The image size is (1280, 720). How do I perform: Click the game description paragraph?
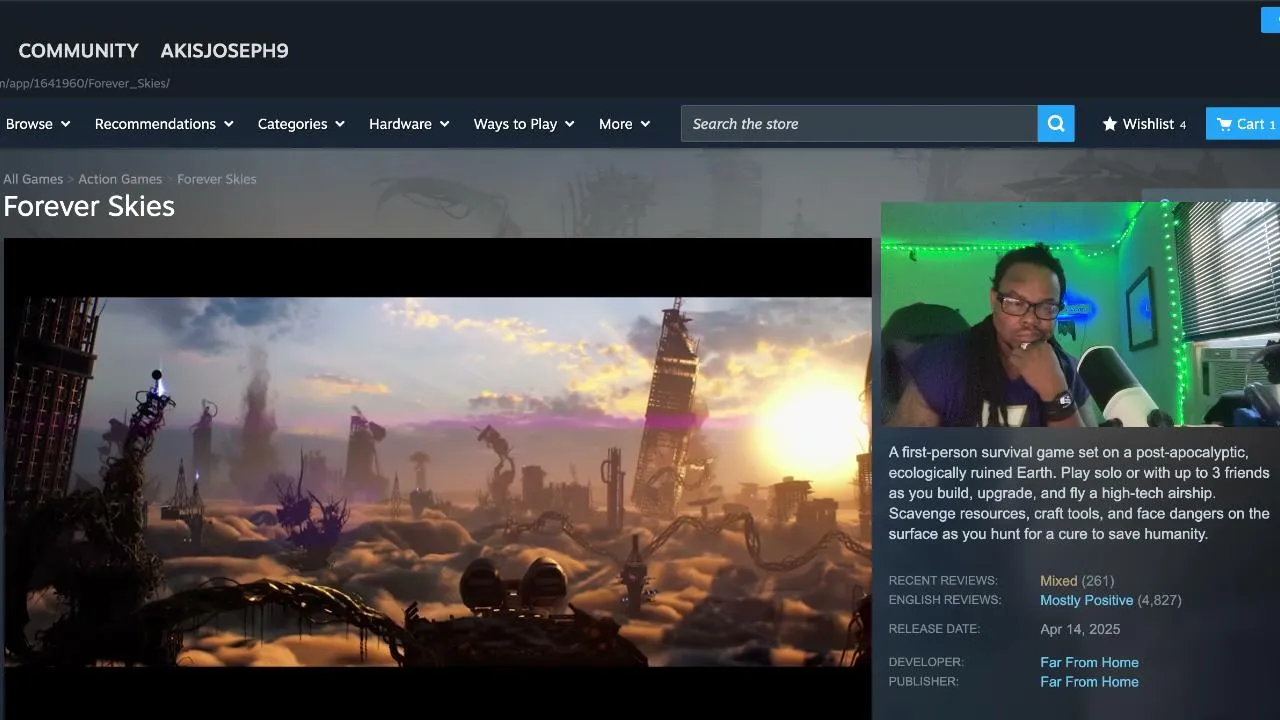coord(1079,493)
